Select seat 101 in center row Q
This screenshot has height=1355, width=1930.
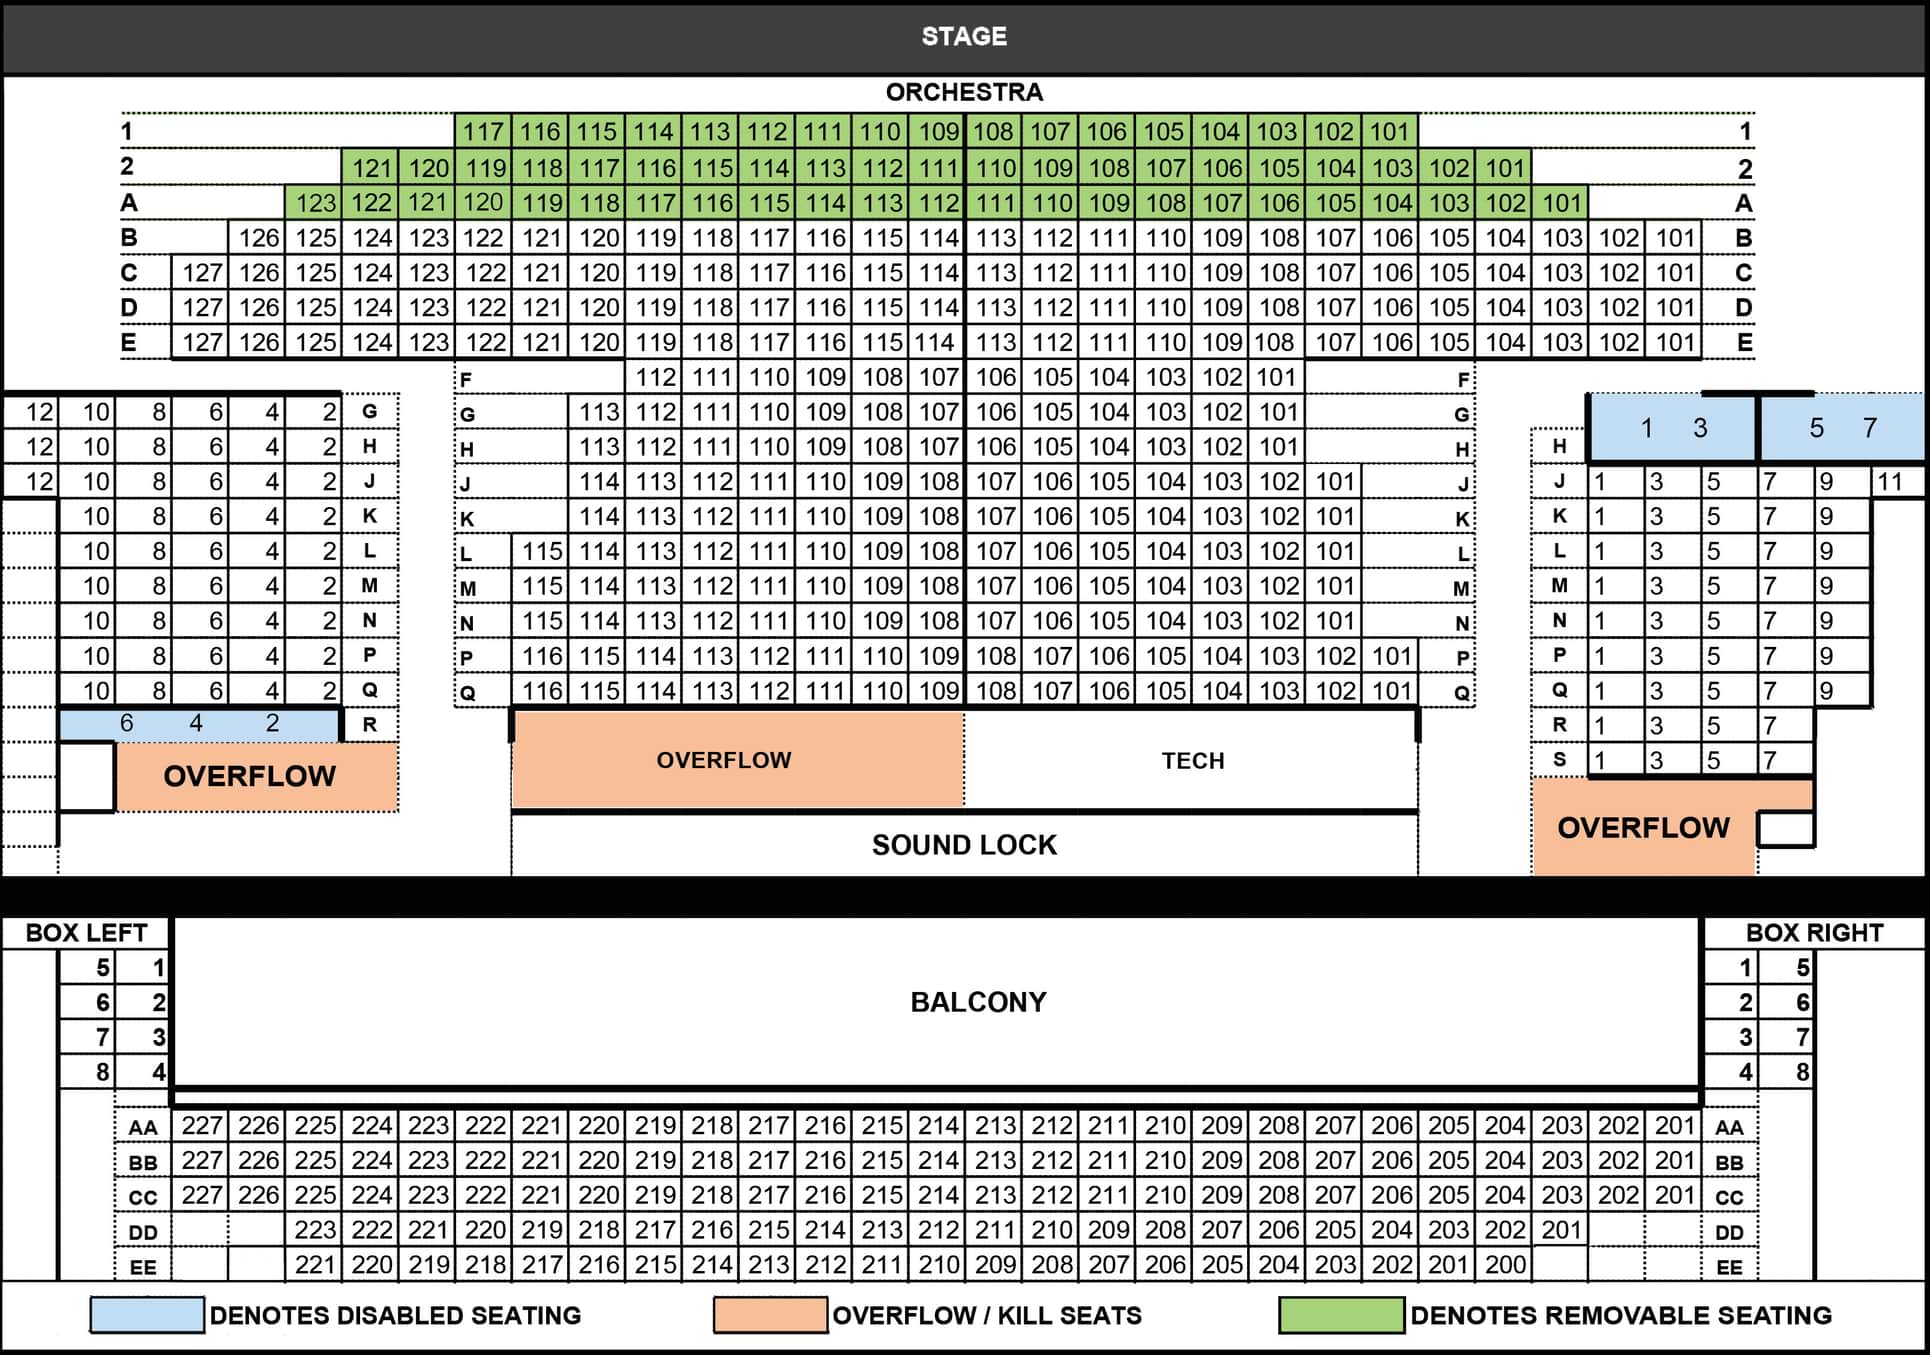1390,690
